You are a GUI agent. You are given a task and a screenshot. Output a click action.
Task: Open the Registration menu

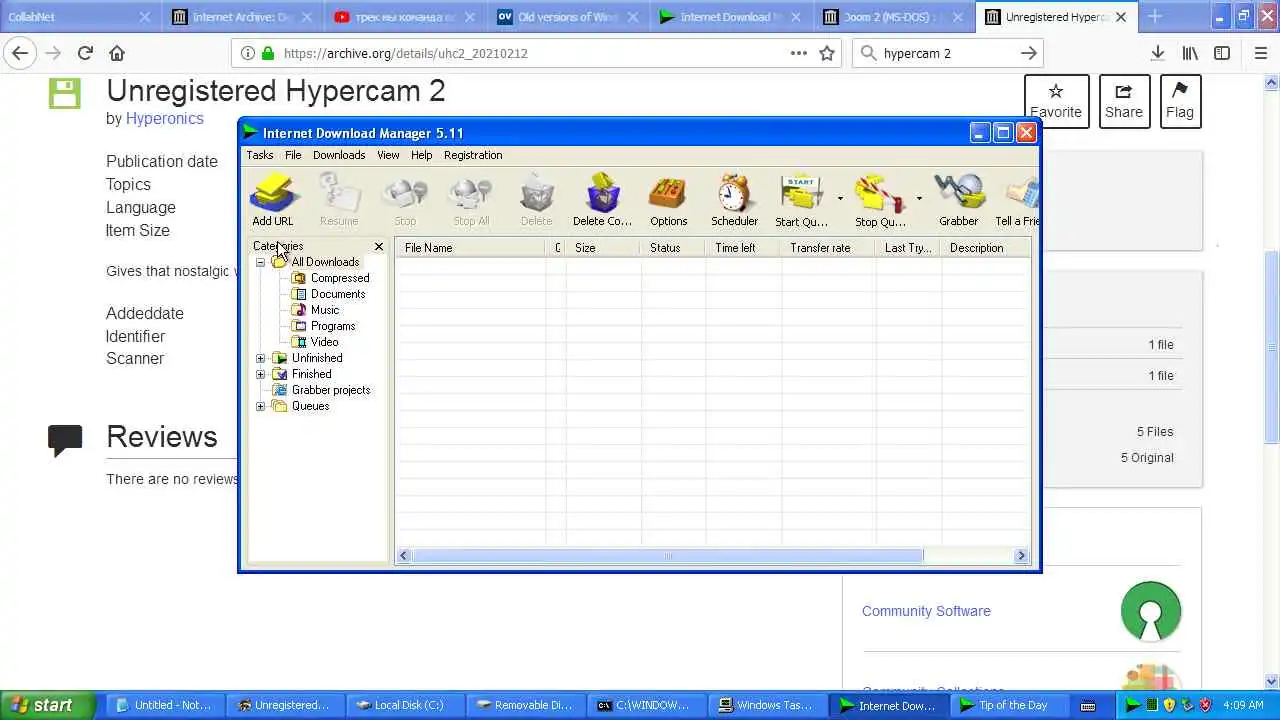point(473,155)
